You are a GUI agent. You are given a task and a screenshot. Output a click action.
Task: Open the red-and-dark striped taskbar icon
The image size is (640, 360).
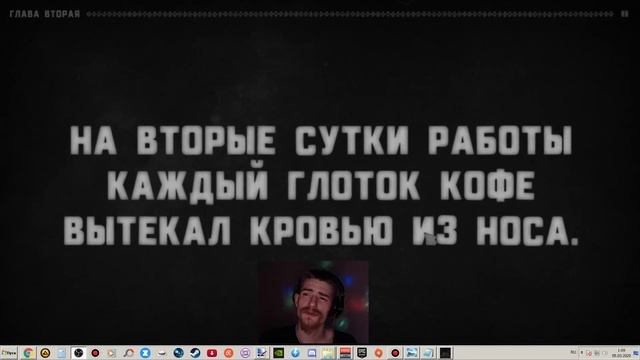click(345, 353)
